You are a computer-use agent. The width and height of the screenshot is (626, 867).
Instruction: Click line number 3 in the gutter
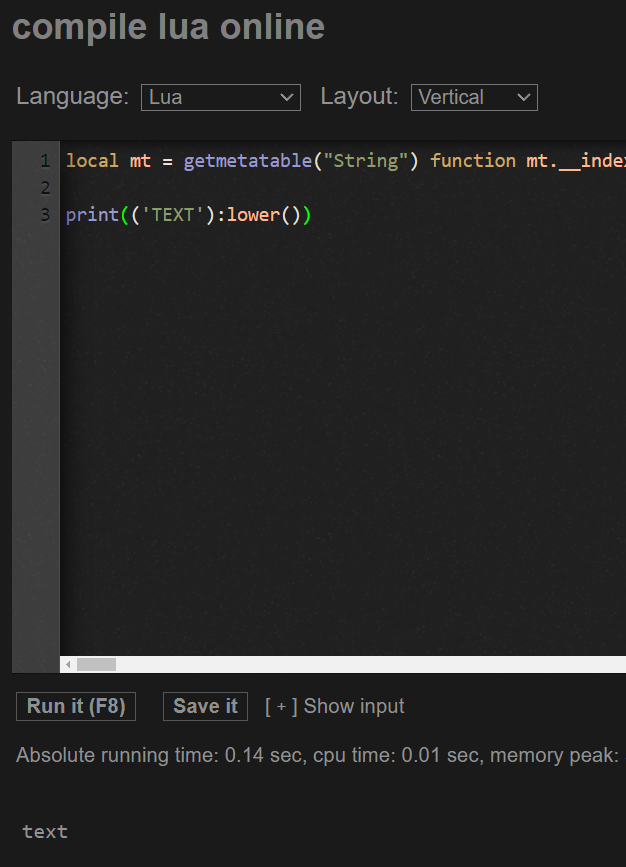tap(45, 215)
